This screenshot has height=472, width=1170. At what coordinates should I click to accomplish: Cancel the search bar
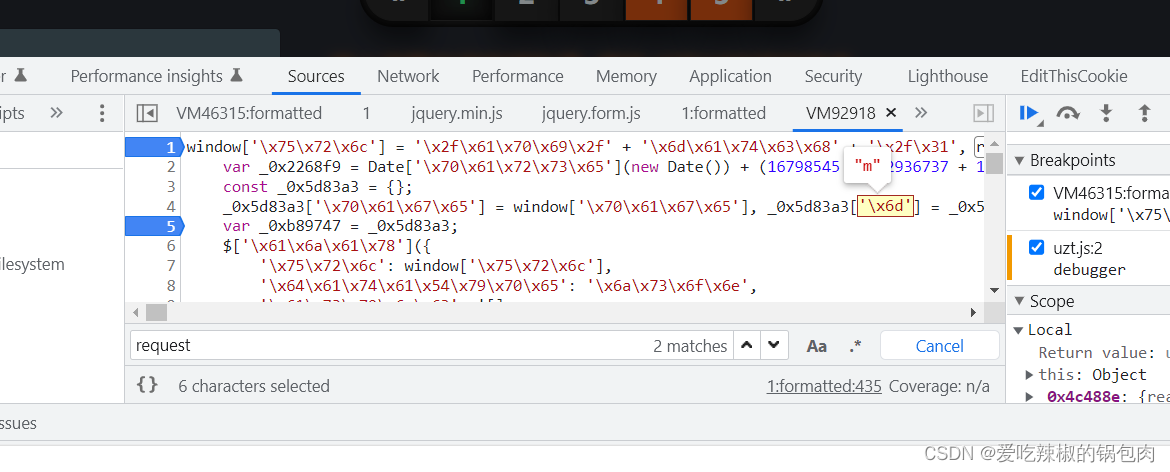coord(939,346)
